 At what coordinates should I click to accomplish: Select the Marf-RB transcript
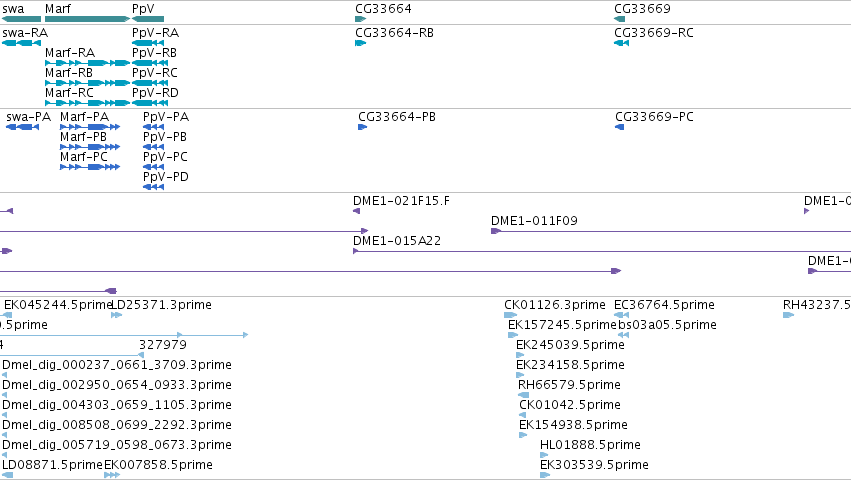coord(87,83)
